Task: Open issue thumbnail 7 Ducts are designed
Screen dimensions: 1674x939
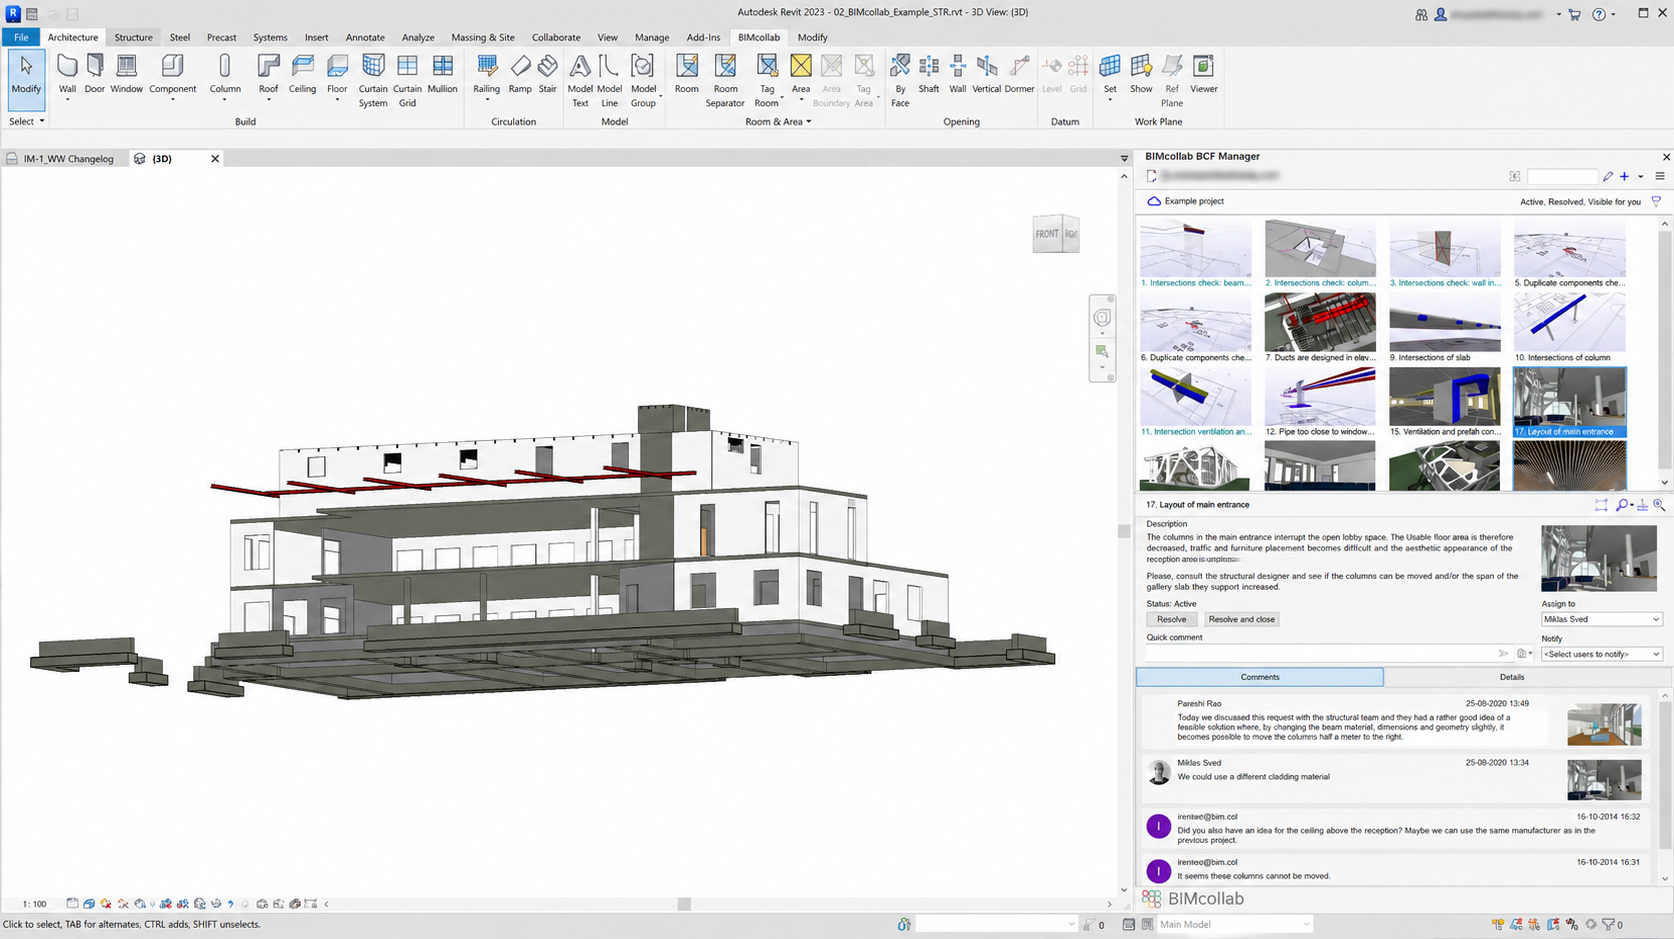Action: [1320, 328]
